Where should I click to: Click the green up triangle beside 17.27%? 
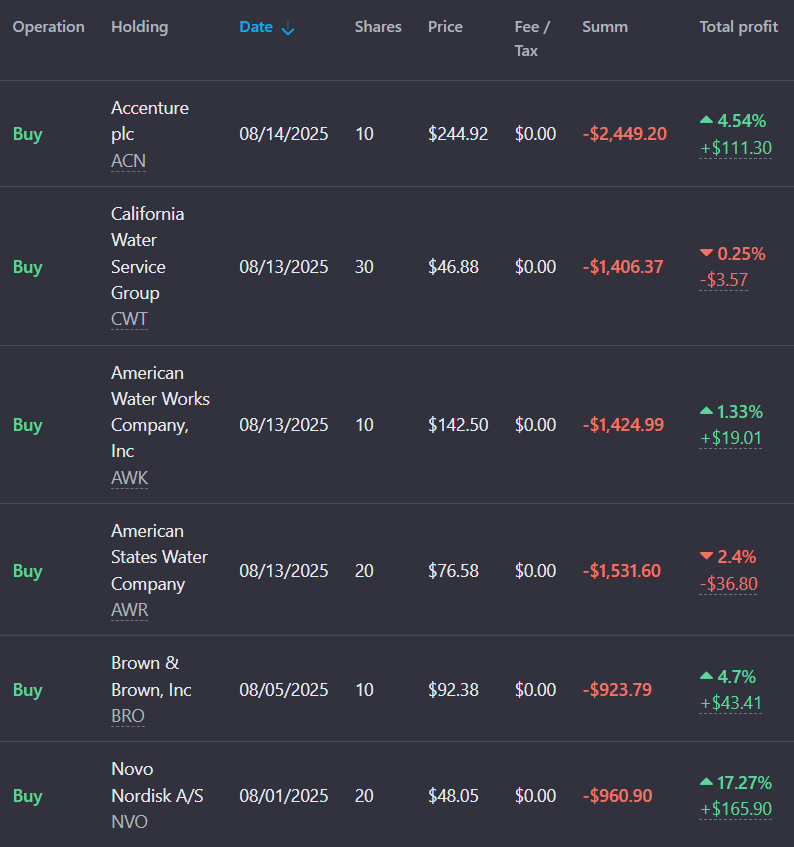pyautogui.click(x=706, y=781)
